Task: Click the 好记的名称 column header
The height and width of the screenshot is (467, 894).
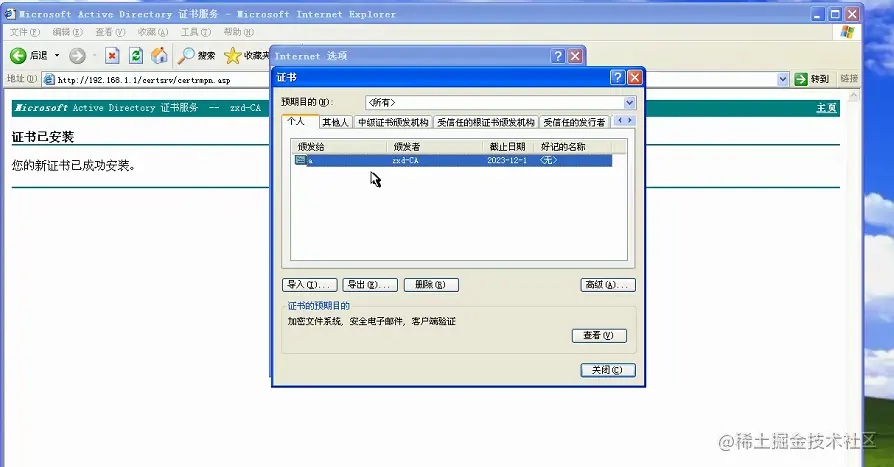Action: 573,147
